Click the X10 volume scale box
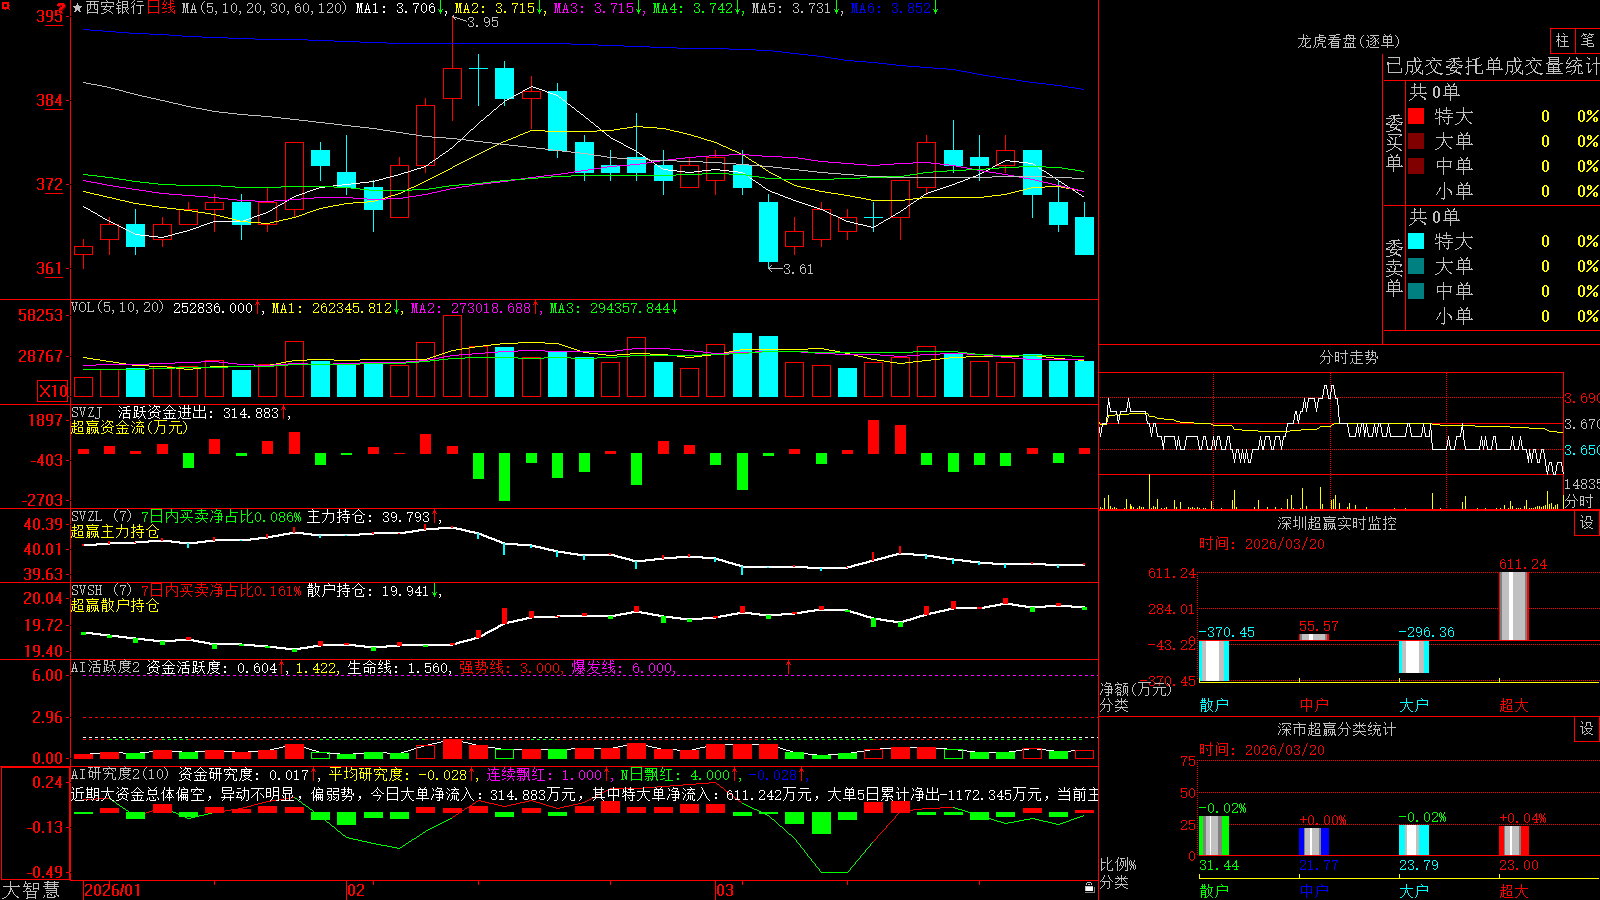The image size is (1600, 900). 53,391
